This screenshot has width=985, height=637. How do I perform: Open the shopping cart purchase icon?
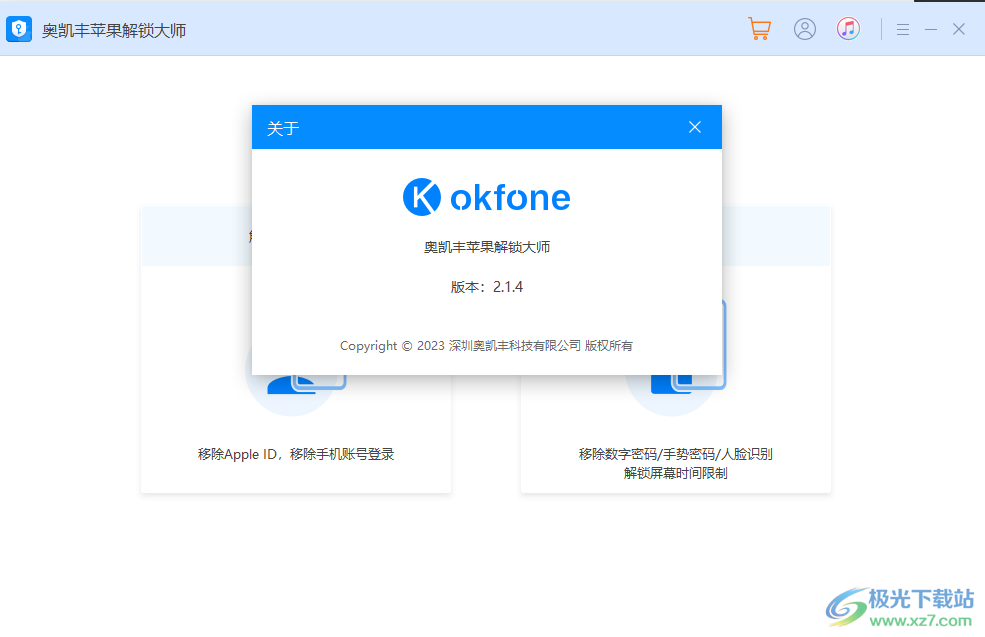759,29
